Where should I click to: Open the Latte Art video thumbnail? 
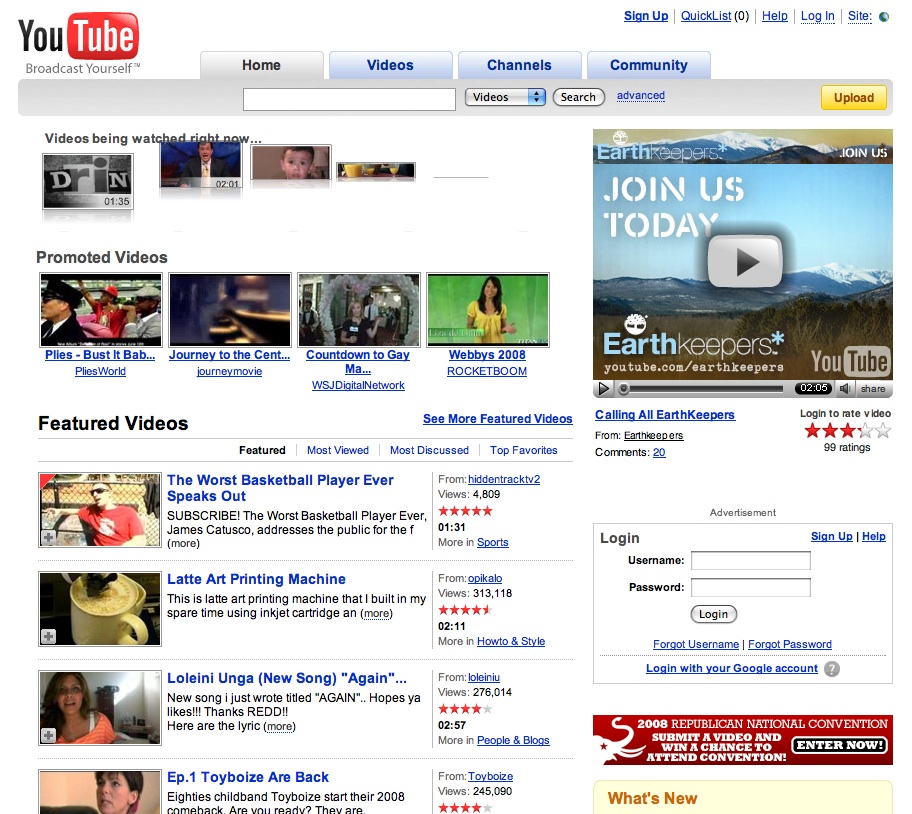click(100, 609)
